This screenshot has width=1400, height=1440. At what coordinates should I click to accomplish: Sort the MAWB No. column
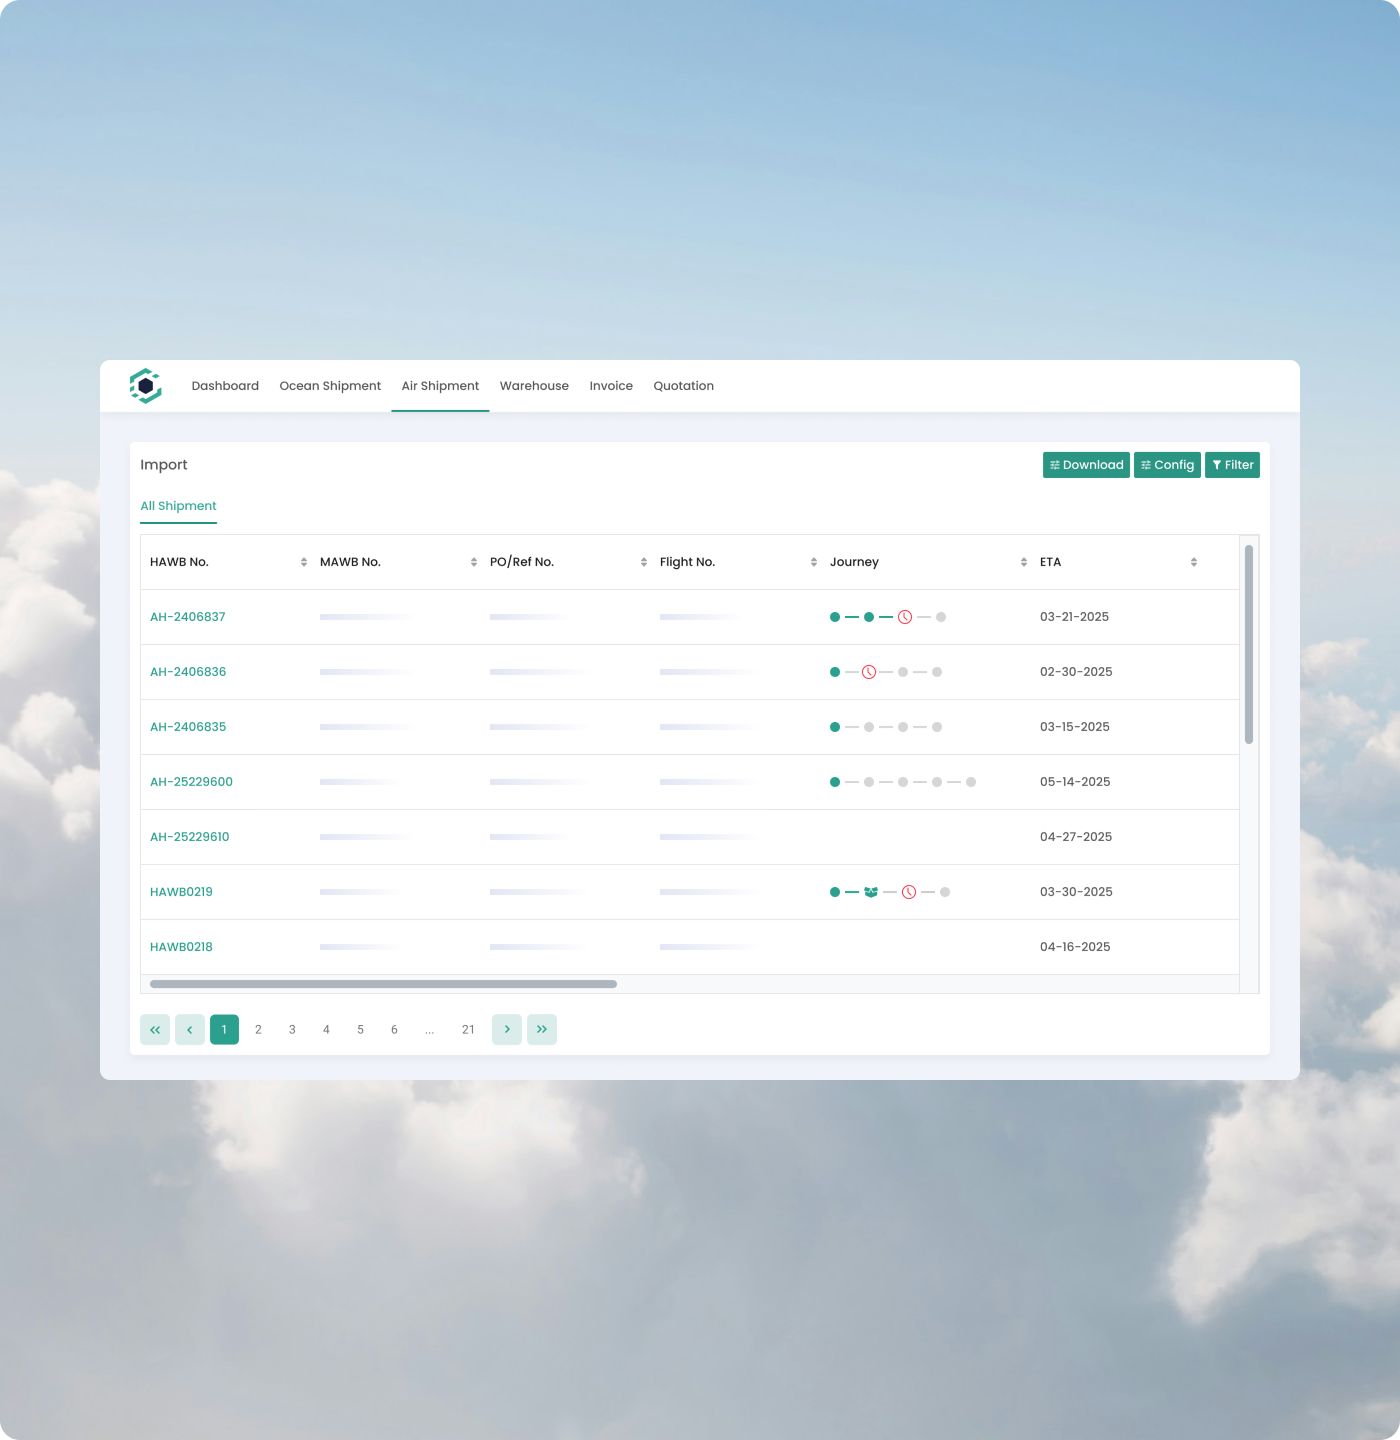(473, 562)
